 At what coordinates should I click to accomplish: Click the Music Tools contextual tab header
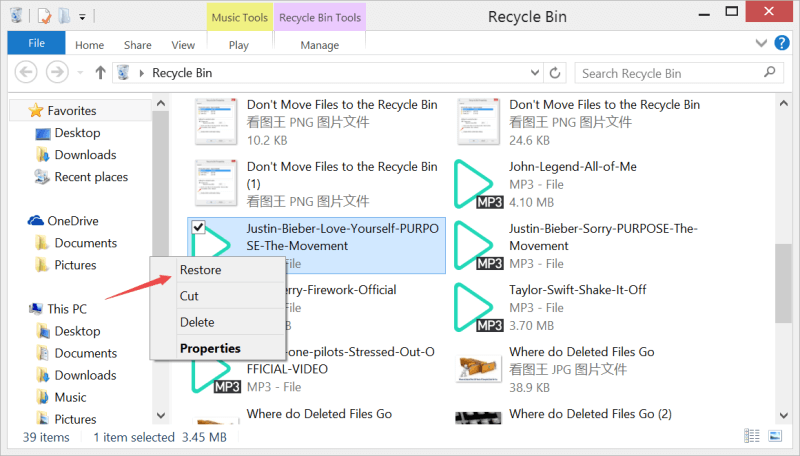(x=239, y=17)
